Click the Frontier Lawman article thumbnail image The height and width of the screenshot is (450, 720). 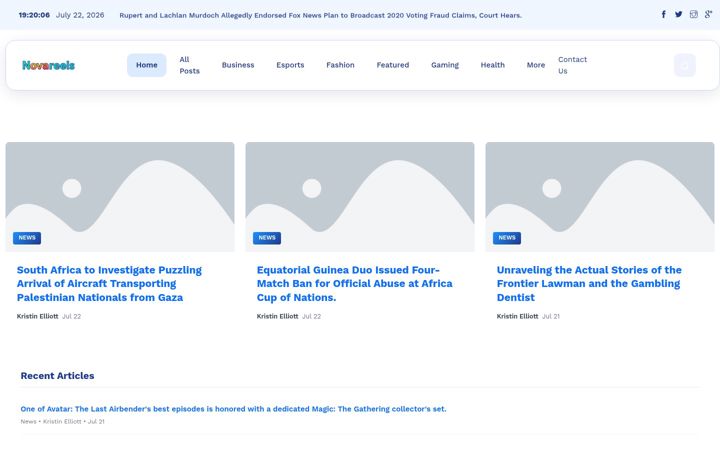(600, 197)
